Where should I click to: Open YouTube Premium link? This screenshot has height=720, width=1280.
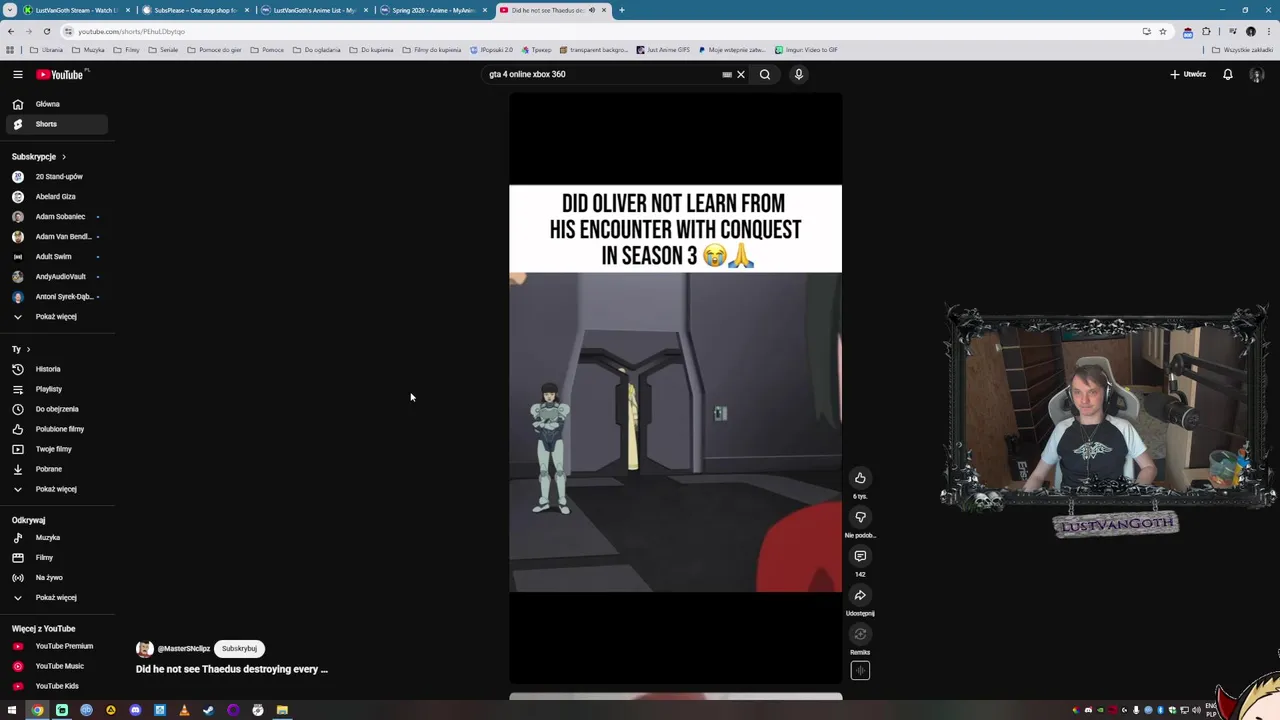[x=56, y=646]
